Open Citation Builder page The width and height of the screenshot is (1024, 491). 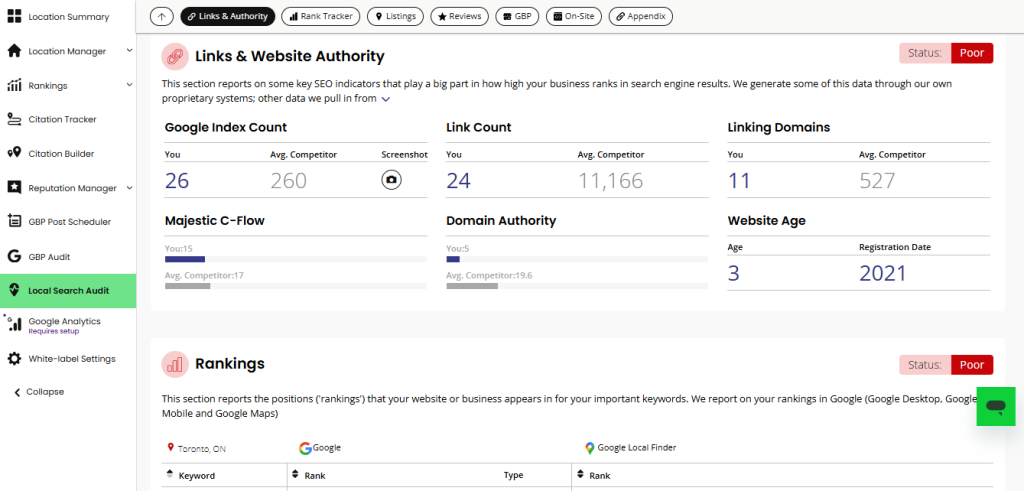tap(61, 153)
